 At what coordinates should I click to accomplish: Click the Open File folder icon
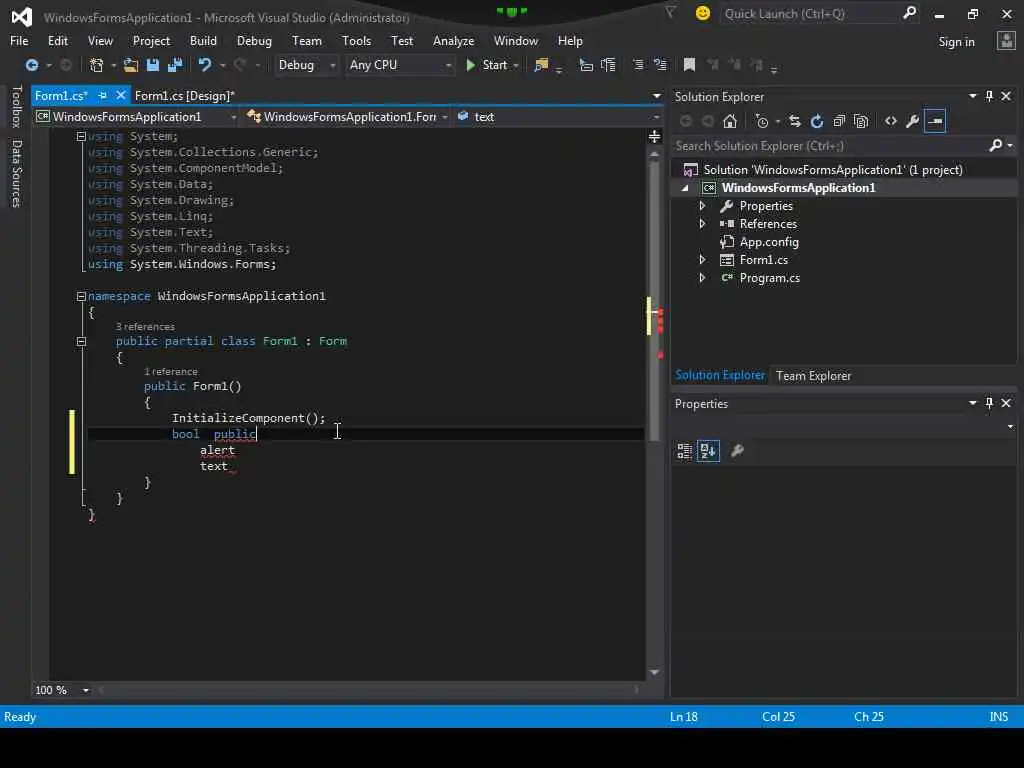[131, 65]
